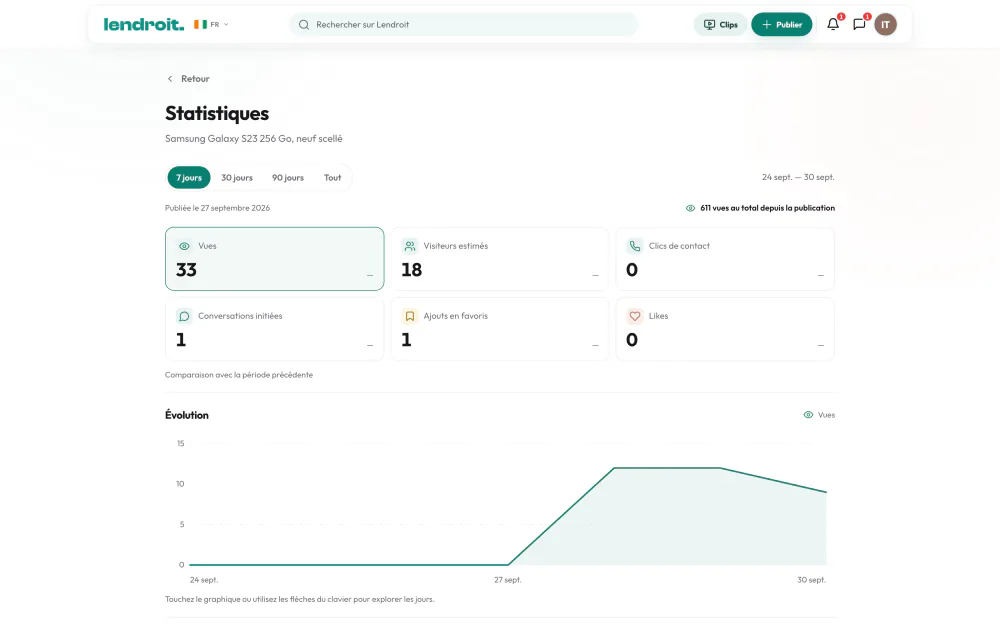Click the eye icon in Vues card
1000x625 pixels.
(184, 246)
